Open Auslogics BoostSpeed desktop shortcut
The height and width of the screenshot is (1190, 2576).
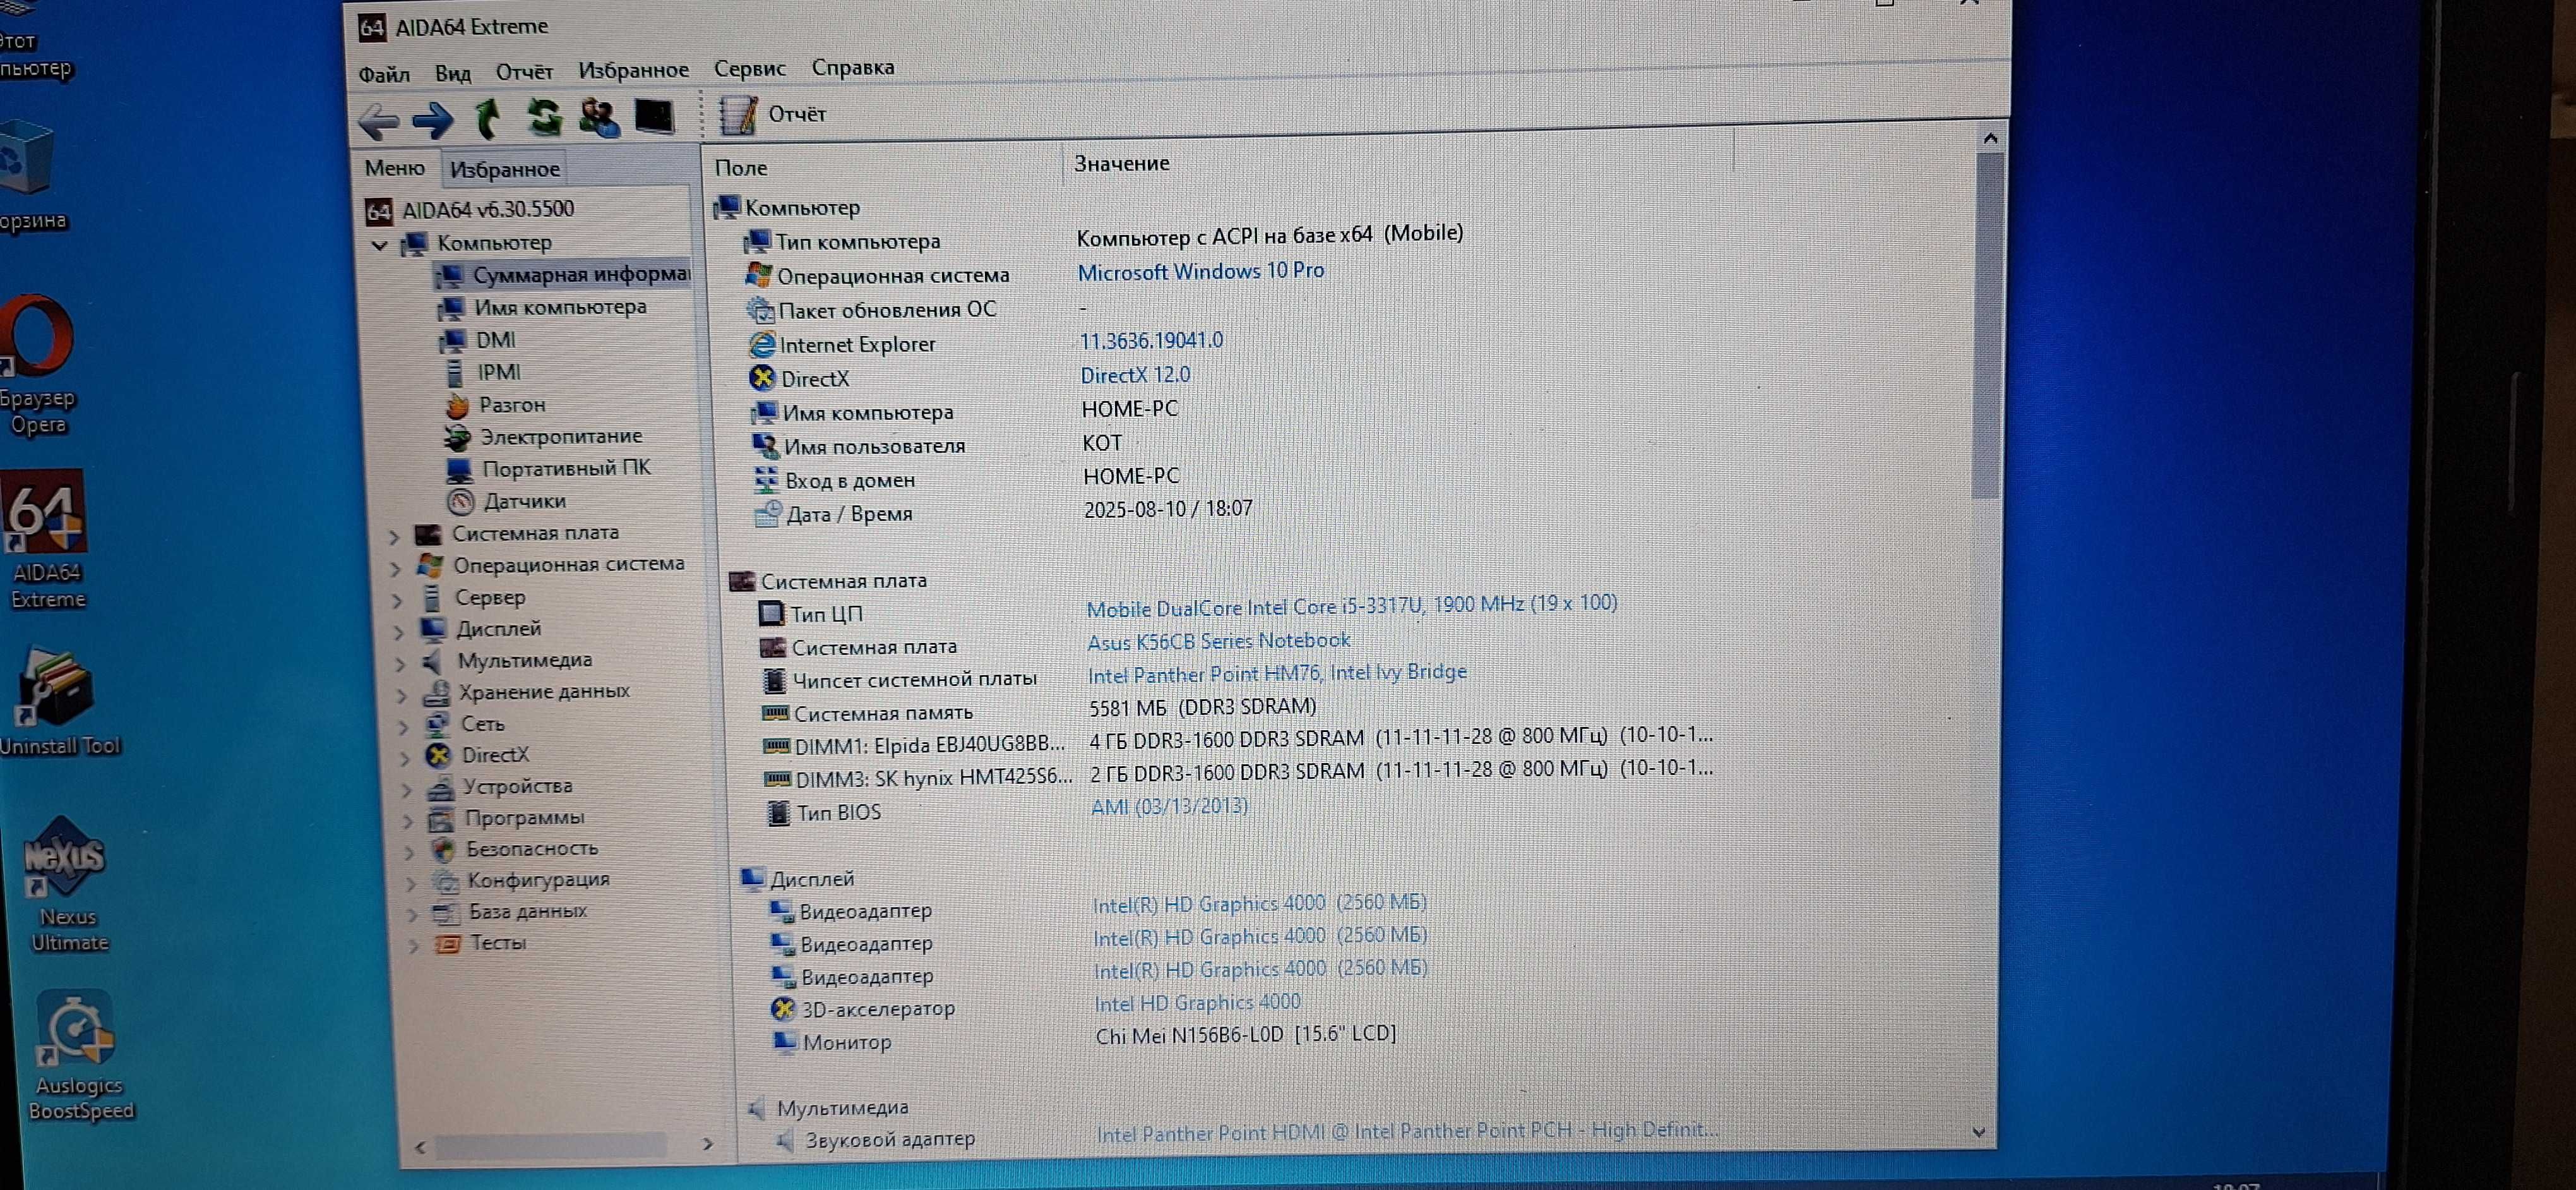coord(80,1056)
